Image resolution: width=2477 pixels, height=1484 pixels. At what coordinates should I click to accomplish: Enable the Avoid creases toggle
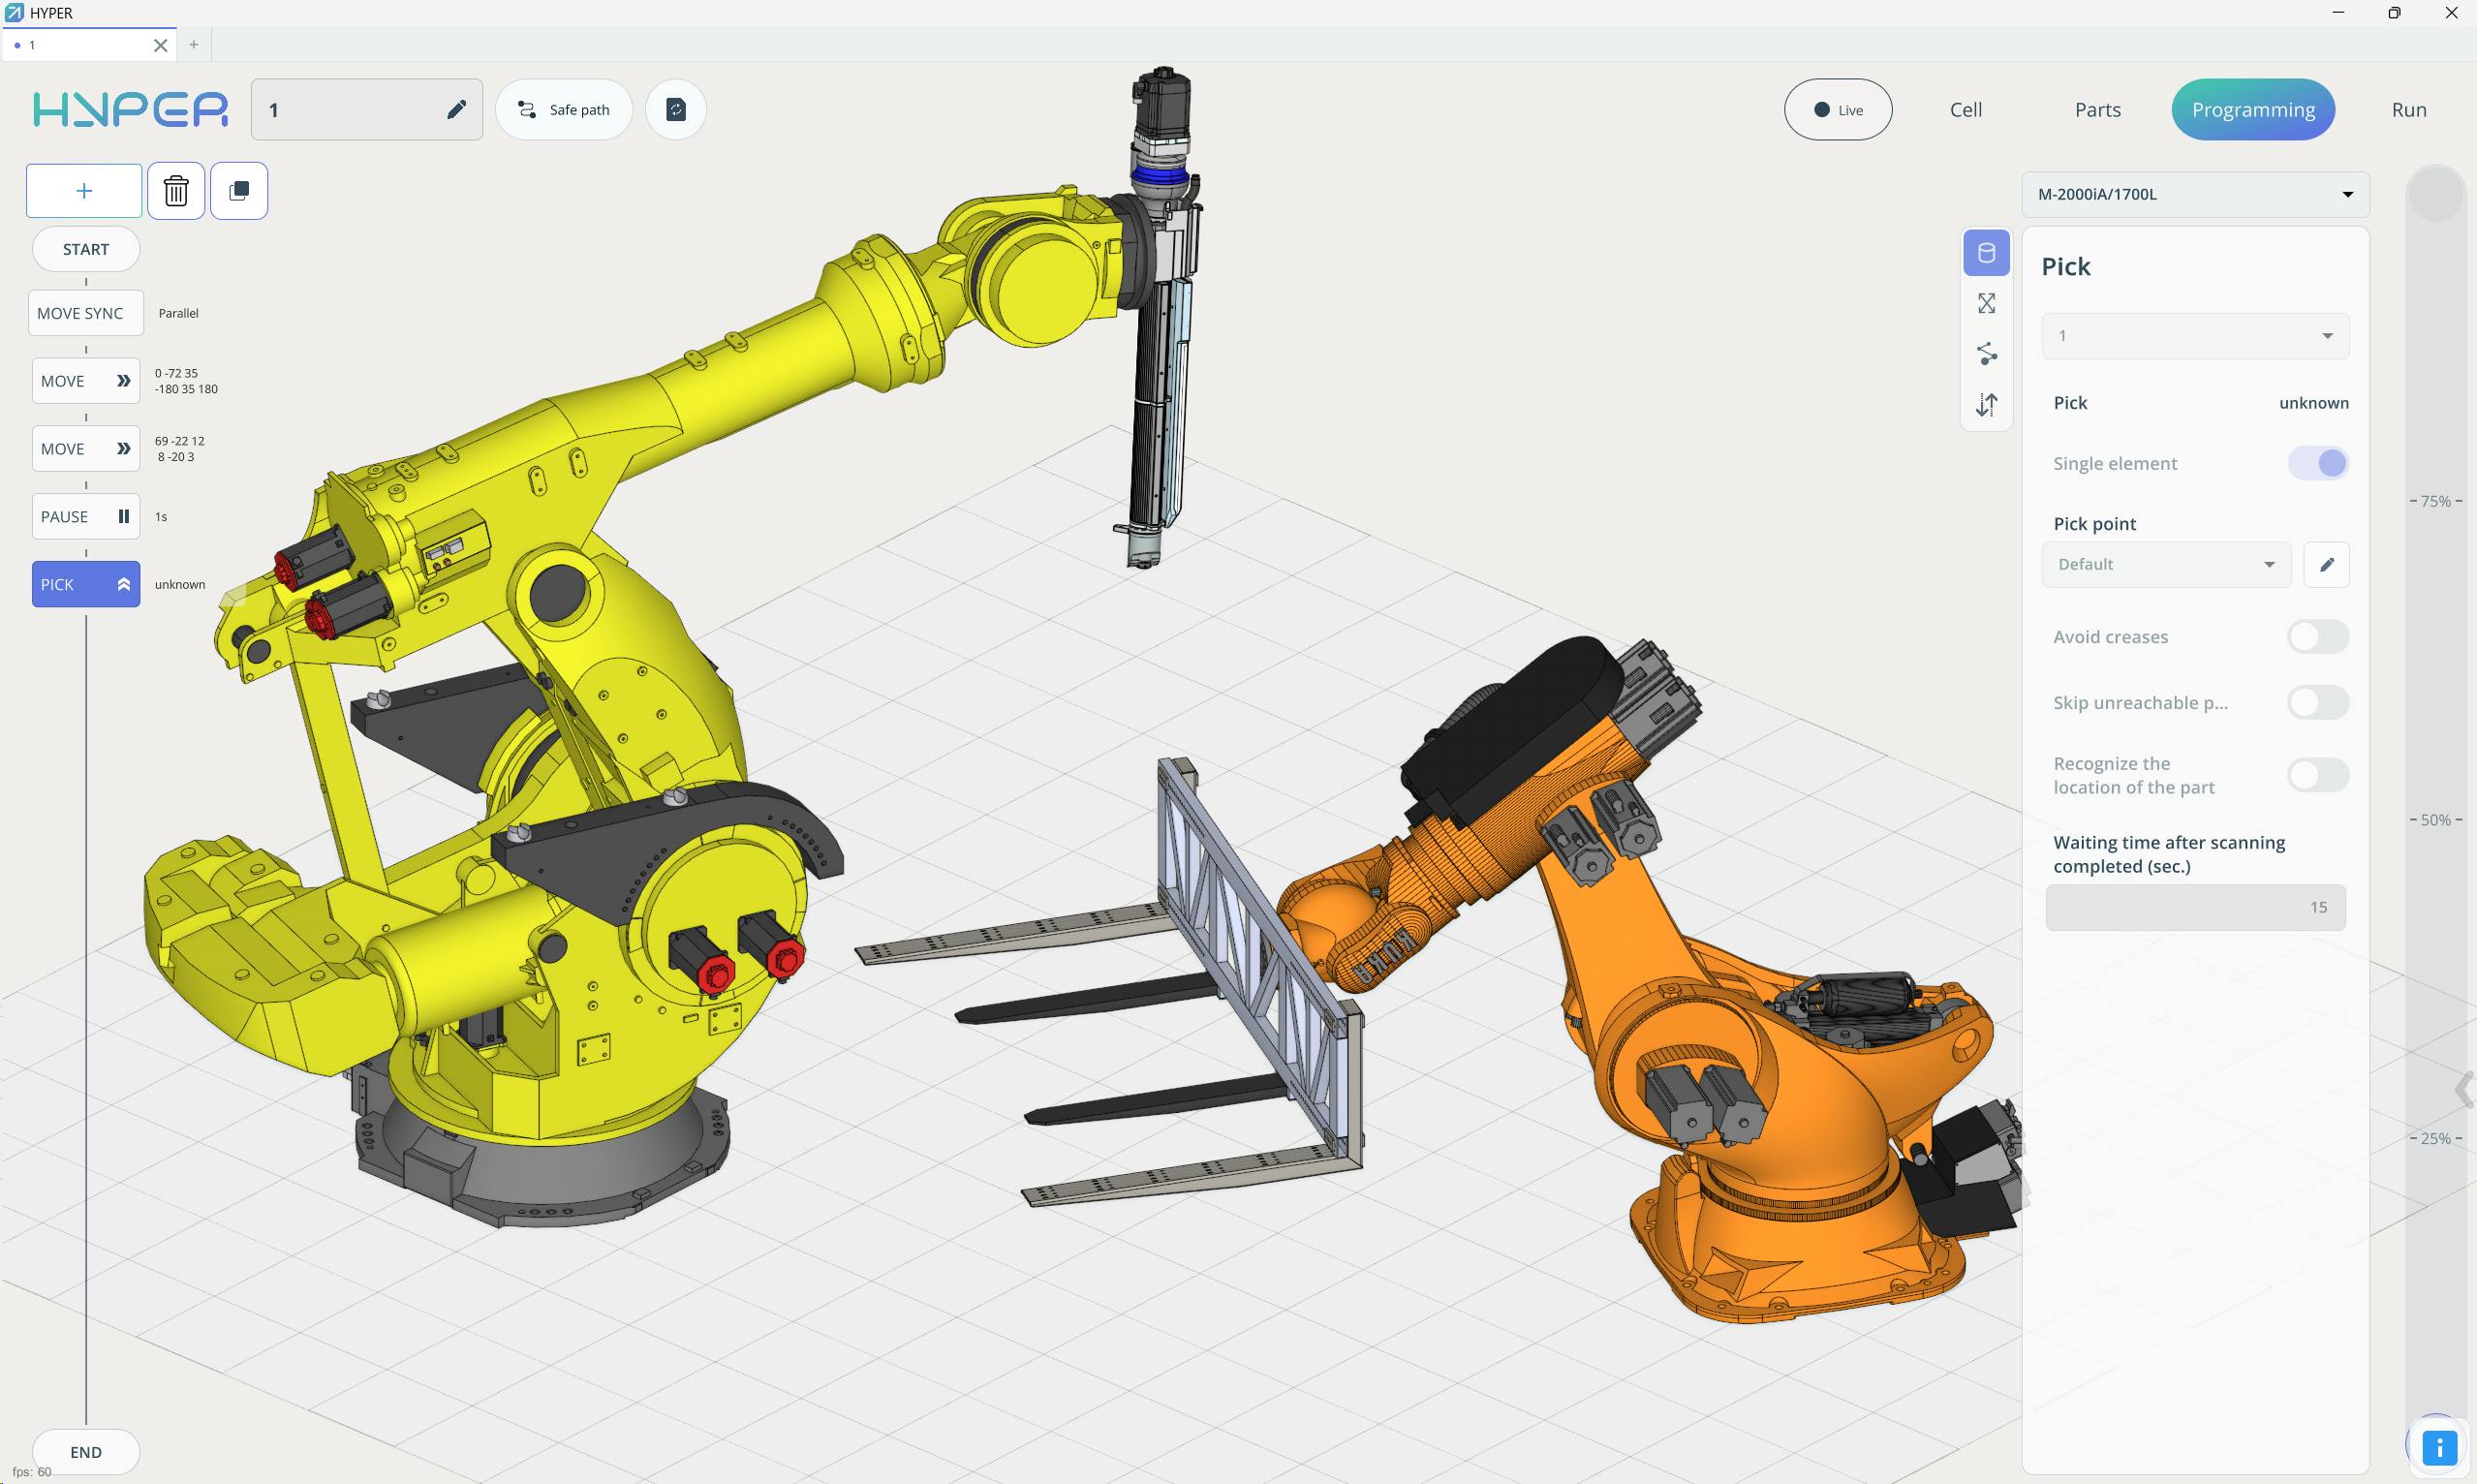2319,636
